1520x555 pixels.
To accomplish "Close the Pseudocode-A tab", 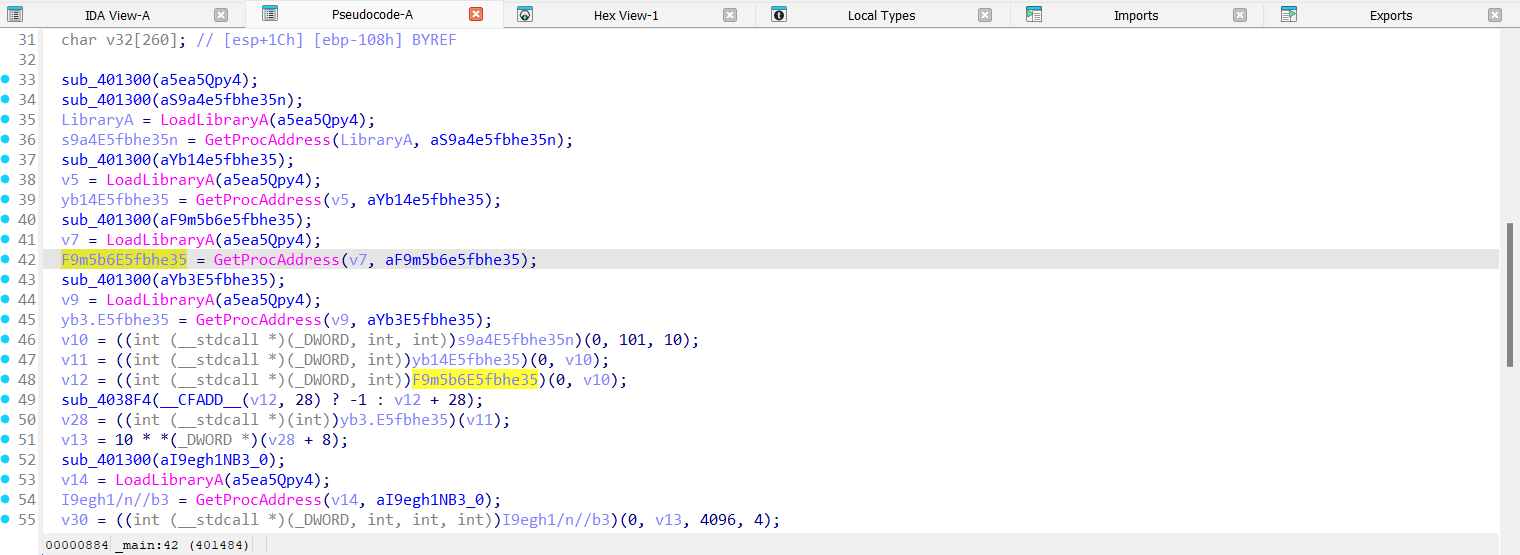I will pos(476,14).
